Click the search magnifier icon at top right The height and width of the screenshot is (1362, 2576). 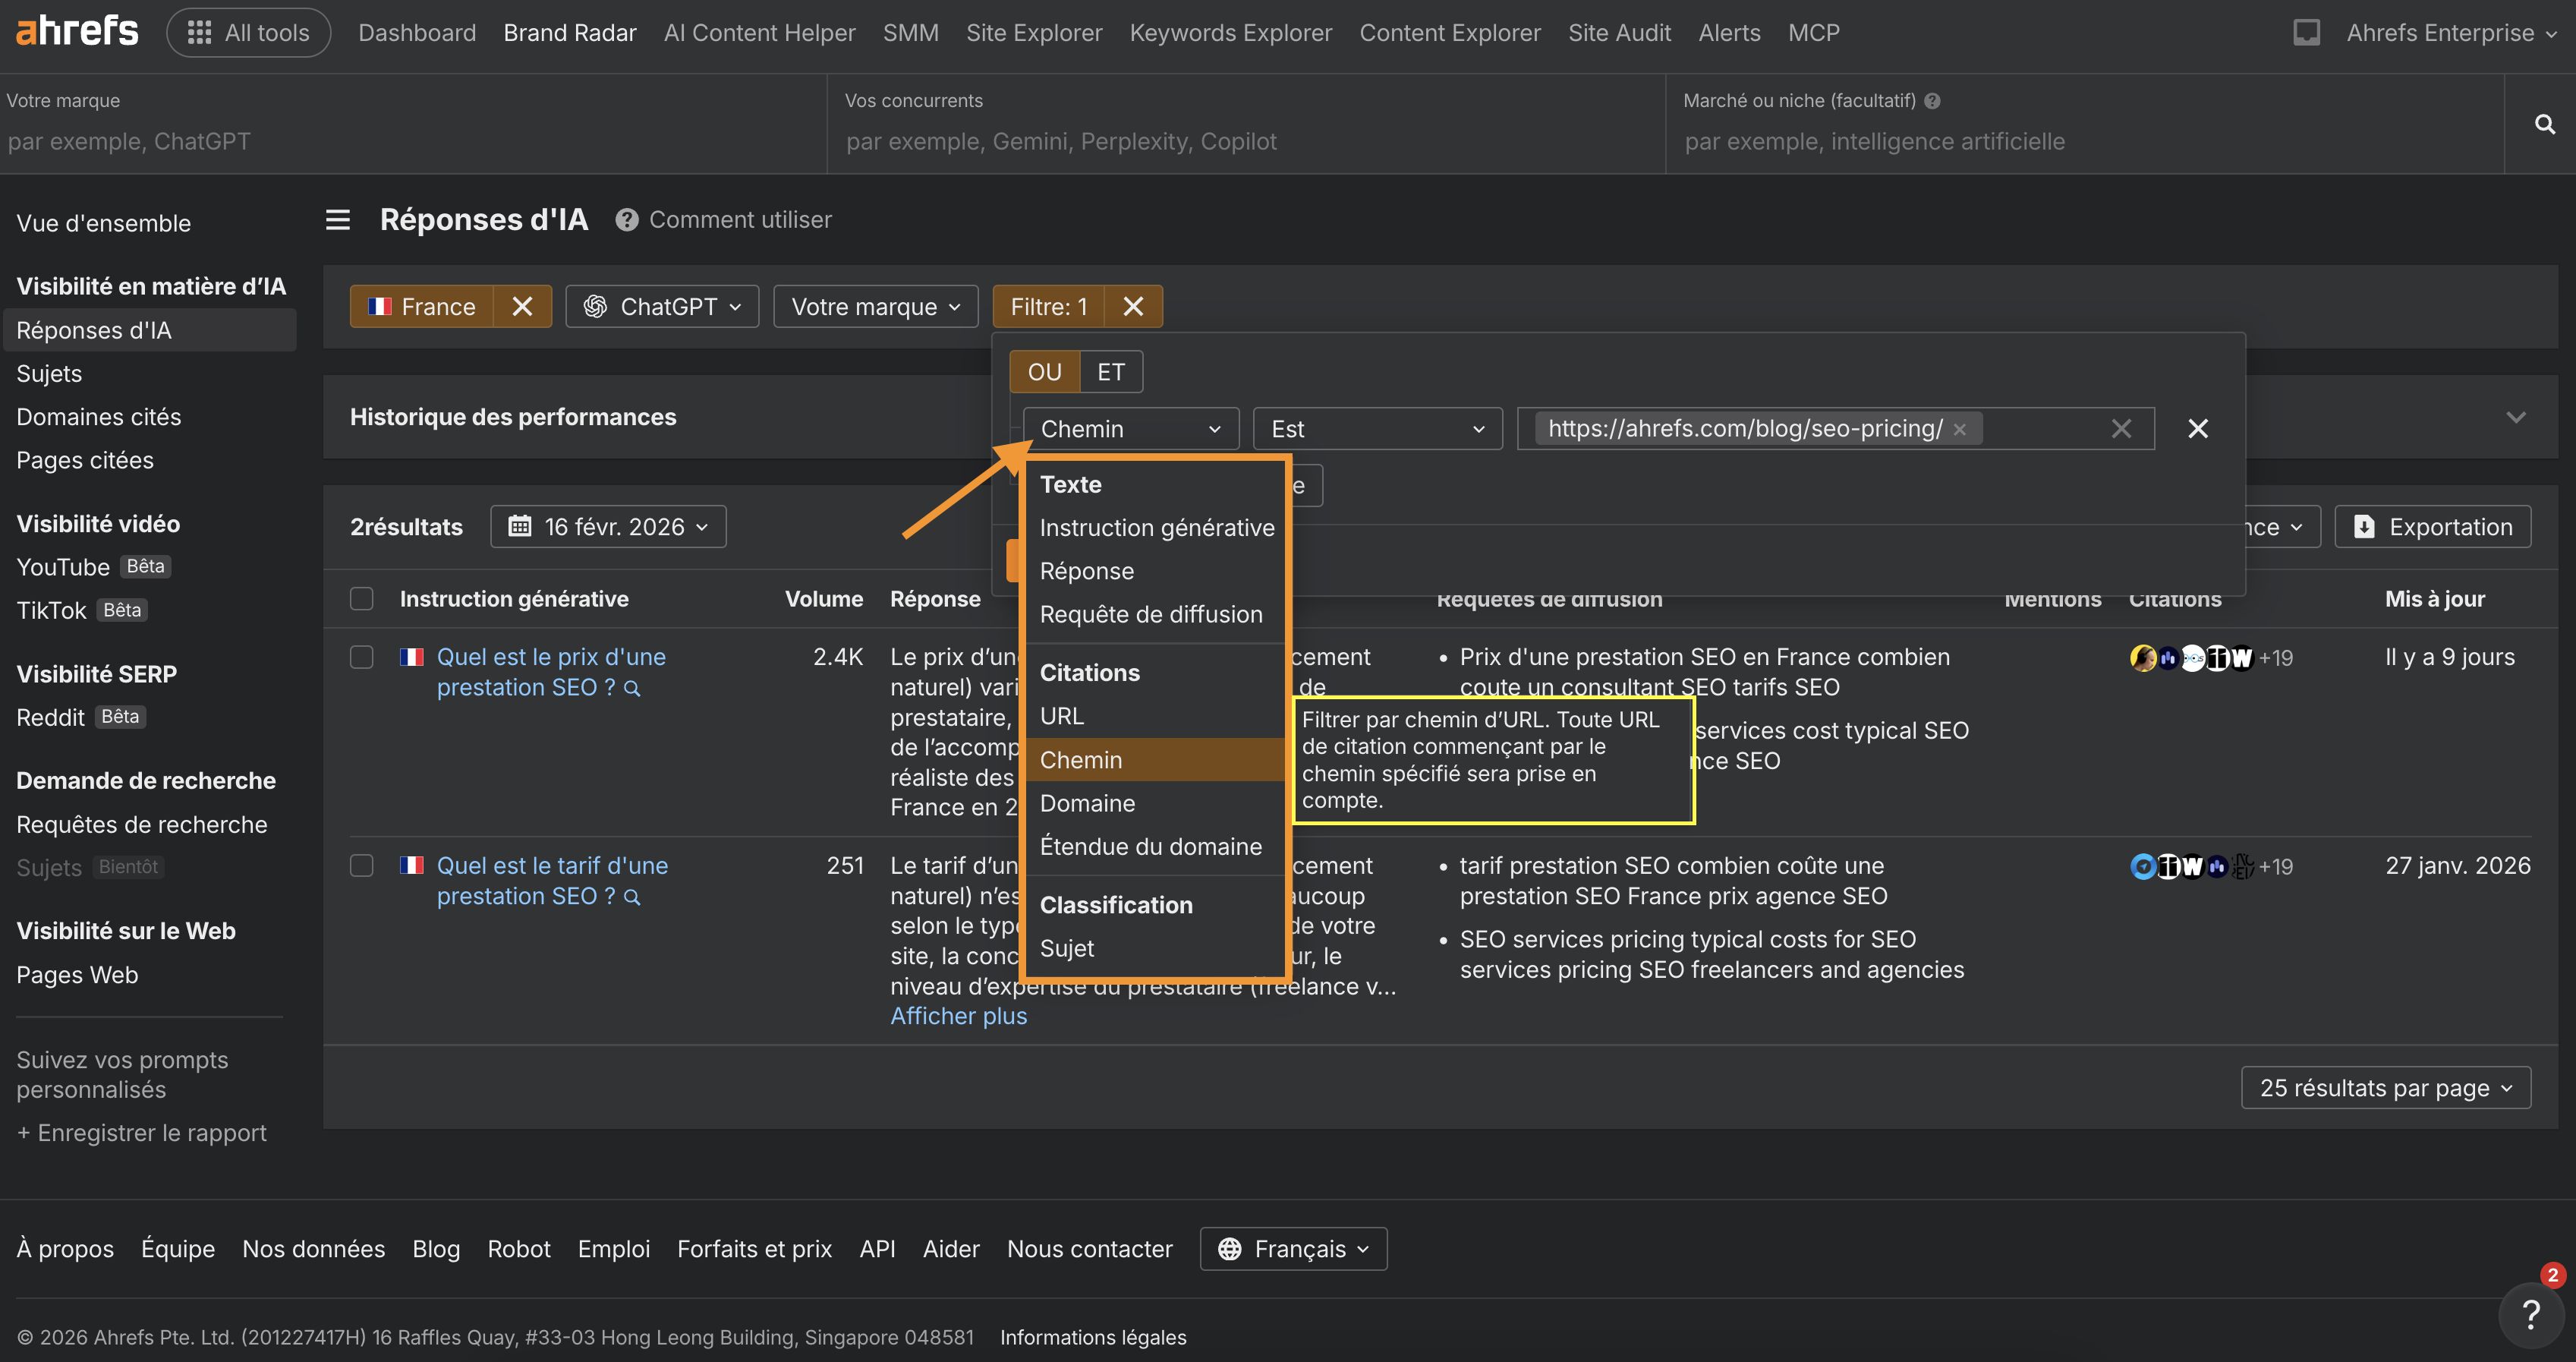tap(2544, 124)
